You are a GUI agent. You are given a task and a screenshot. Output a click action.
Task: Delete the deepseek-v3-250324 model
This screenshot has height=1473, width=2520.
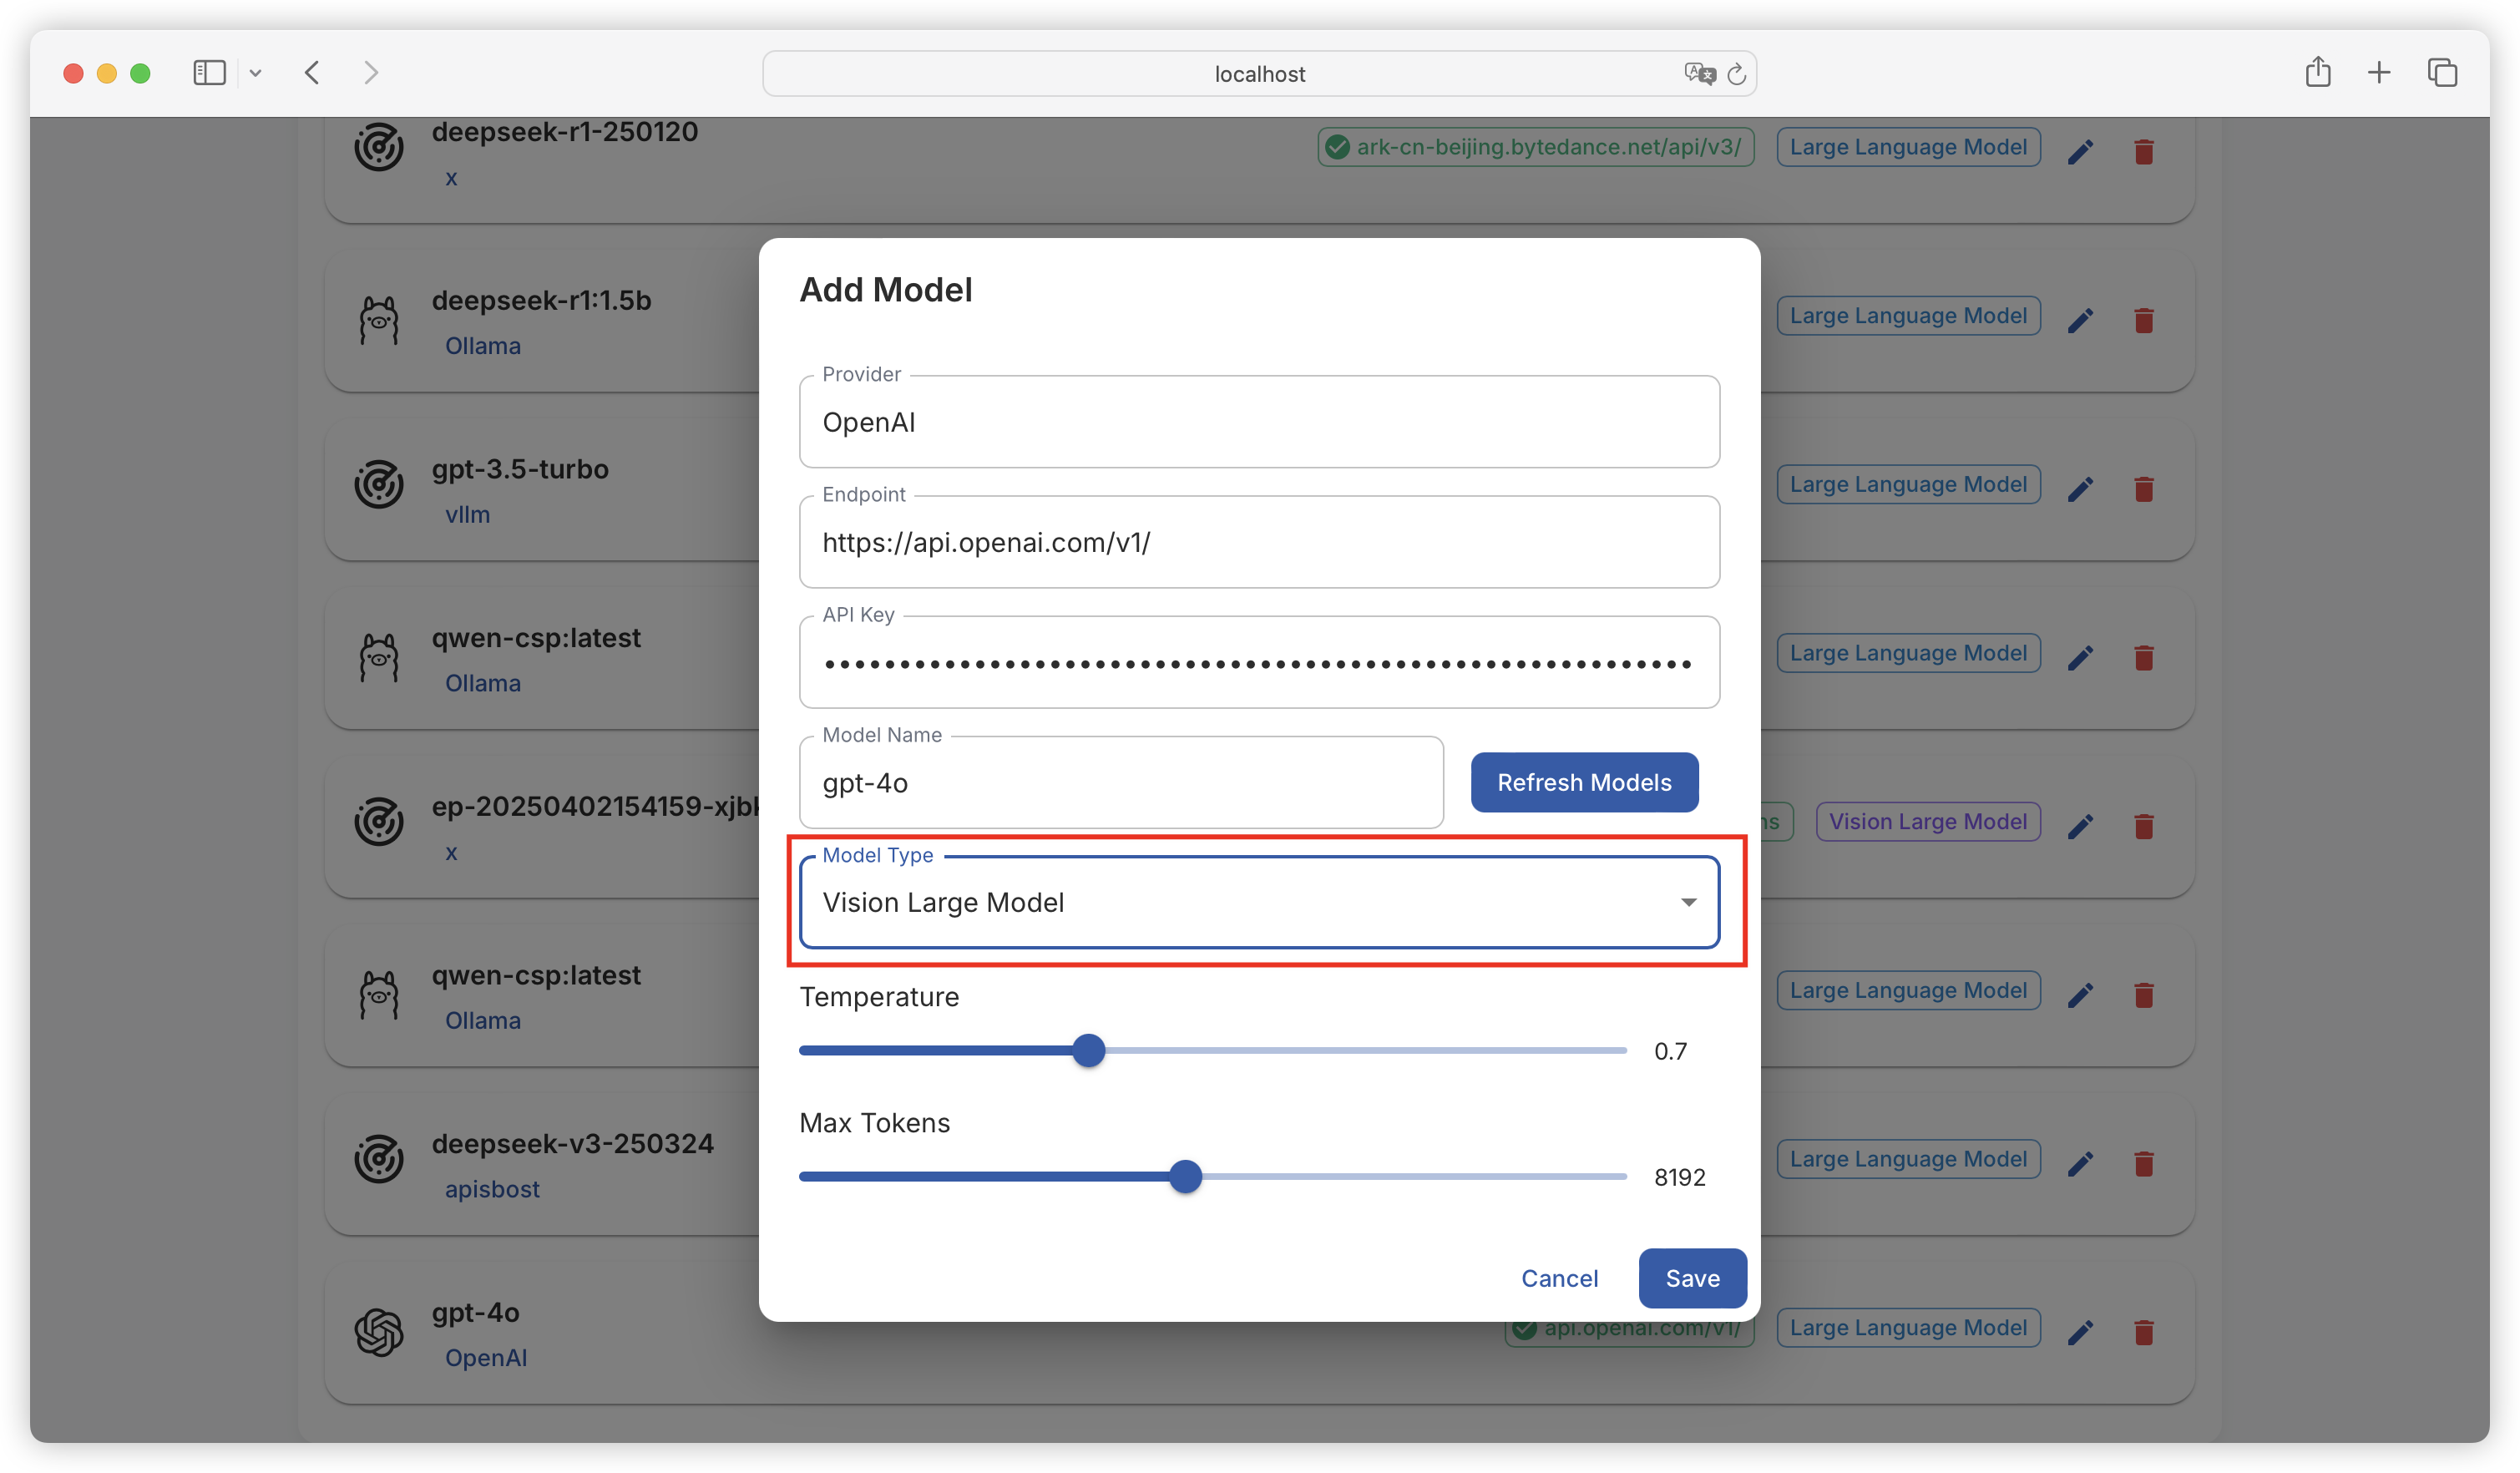(2143, 1164)
